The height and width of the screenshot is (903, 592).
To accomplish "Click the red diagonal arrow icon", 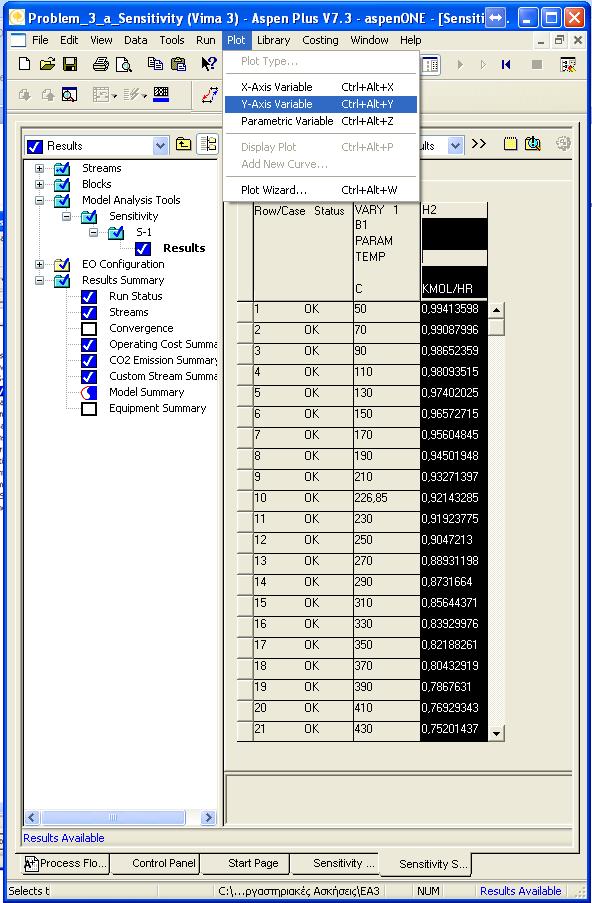I will pyautogui.click(x=210, y=94).
